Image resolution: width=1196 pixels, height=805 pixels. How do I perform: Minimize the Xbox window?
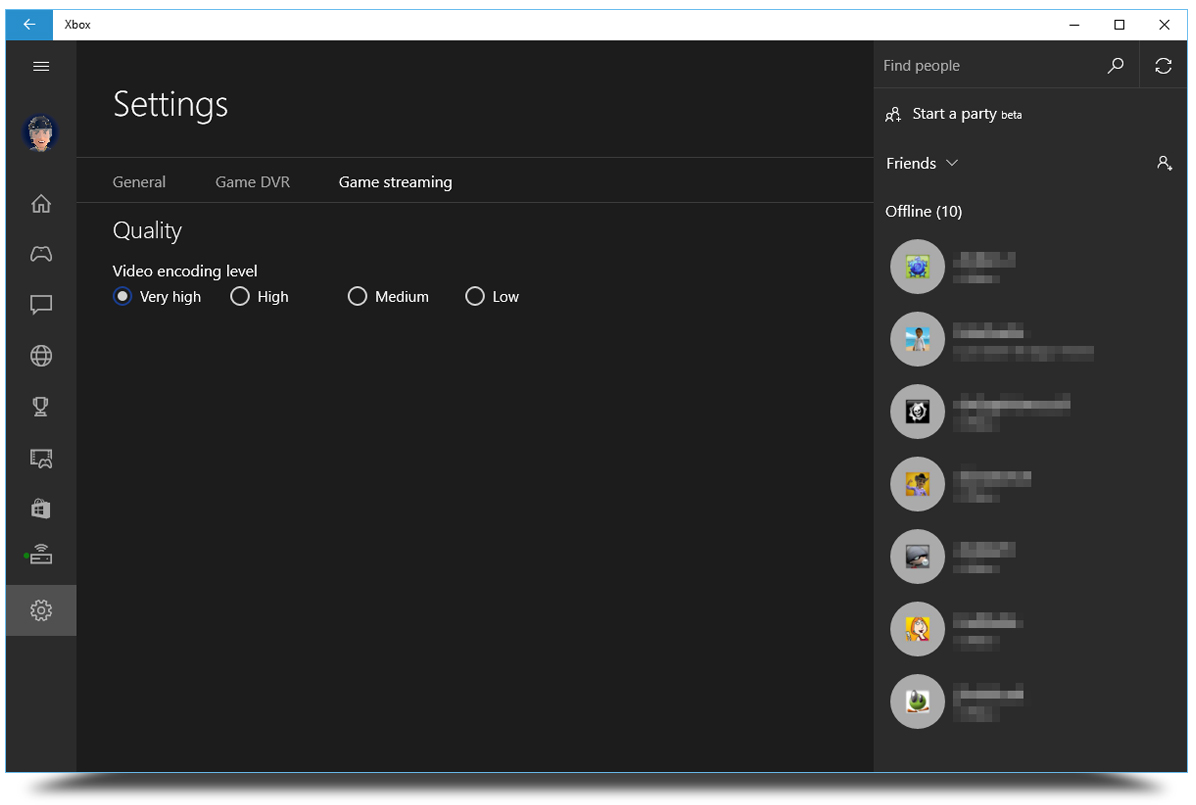(x=1074, y=25)
